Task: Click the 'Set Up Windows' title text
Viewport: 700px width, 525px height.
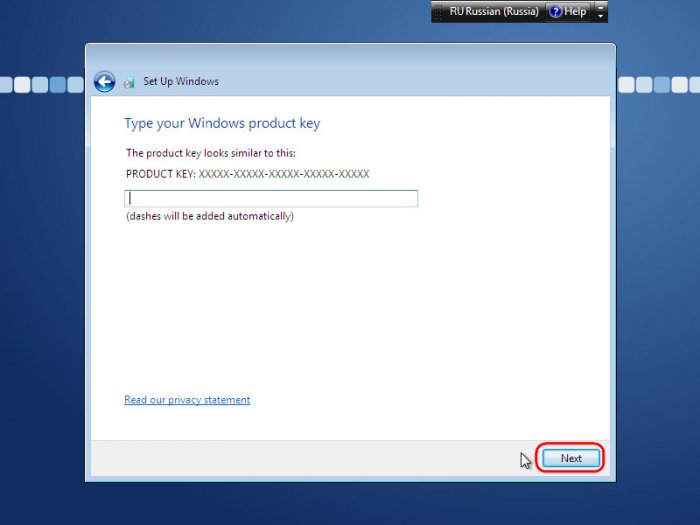Action: (181, 82)
